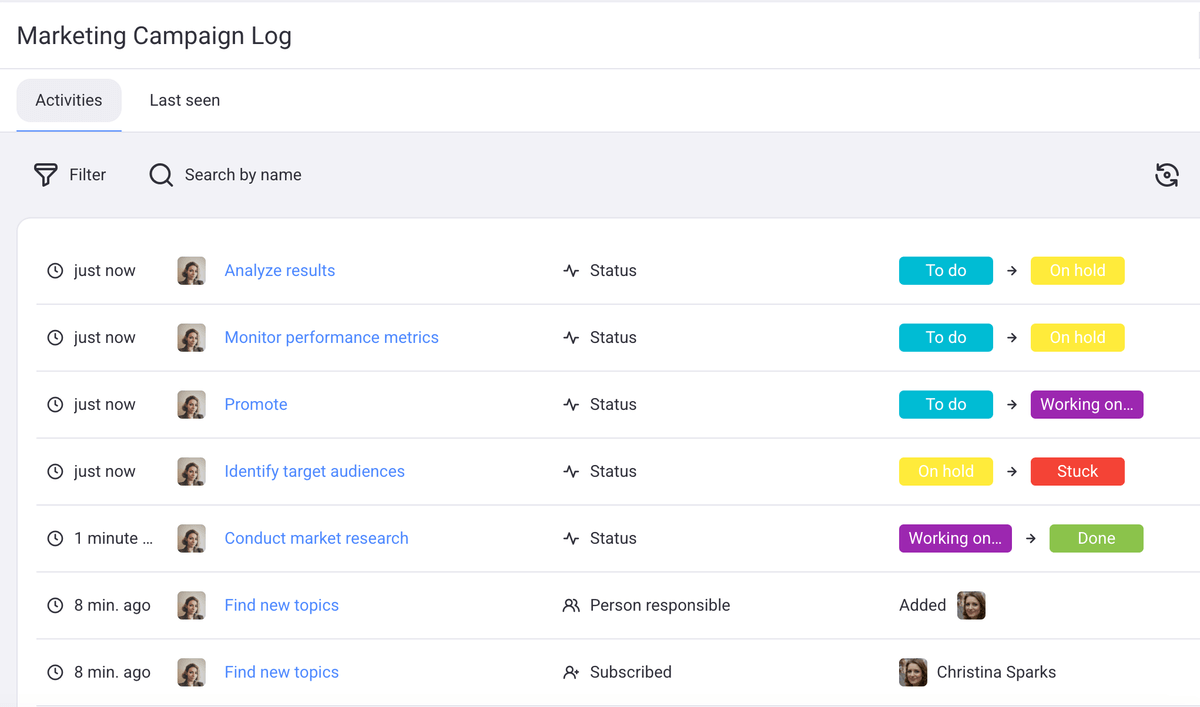
Task: Click Christina Sparks' profile picture
Action: tap(913, 672)
